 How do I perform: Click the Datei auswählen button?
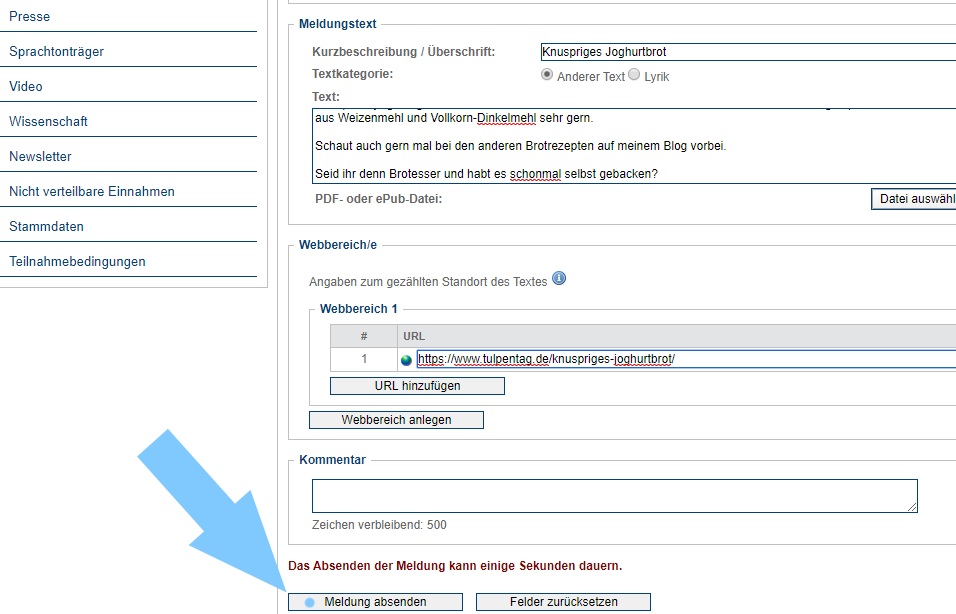(913, 199)
